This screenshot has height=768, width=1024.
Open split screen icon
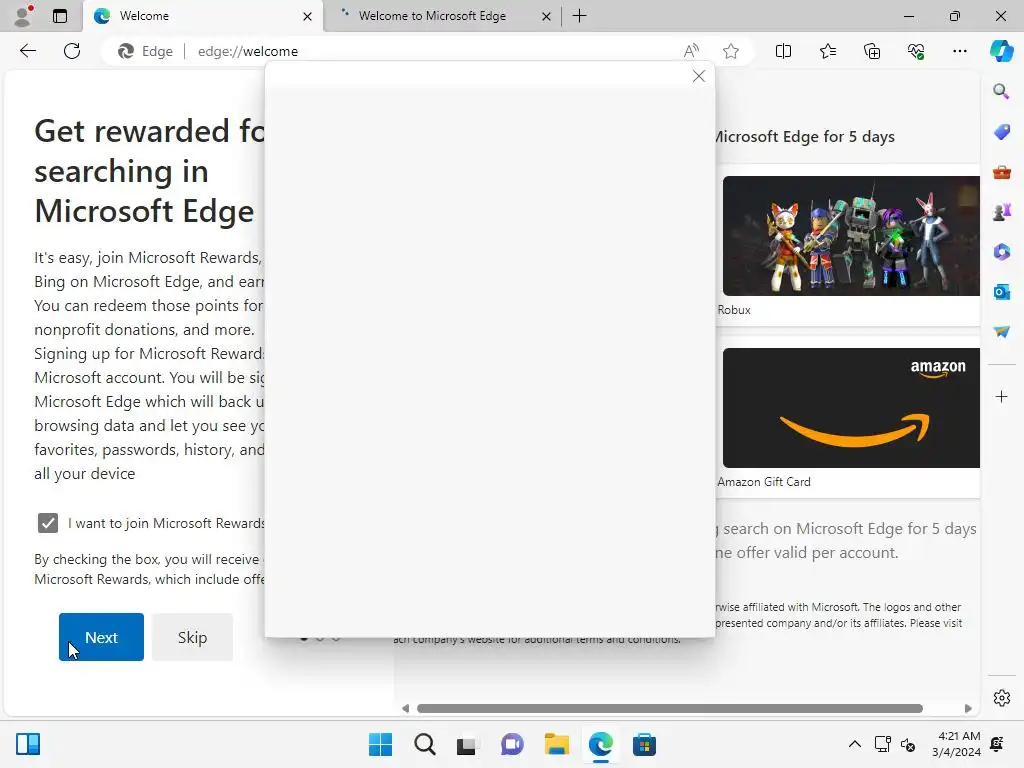[783, 51]
